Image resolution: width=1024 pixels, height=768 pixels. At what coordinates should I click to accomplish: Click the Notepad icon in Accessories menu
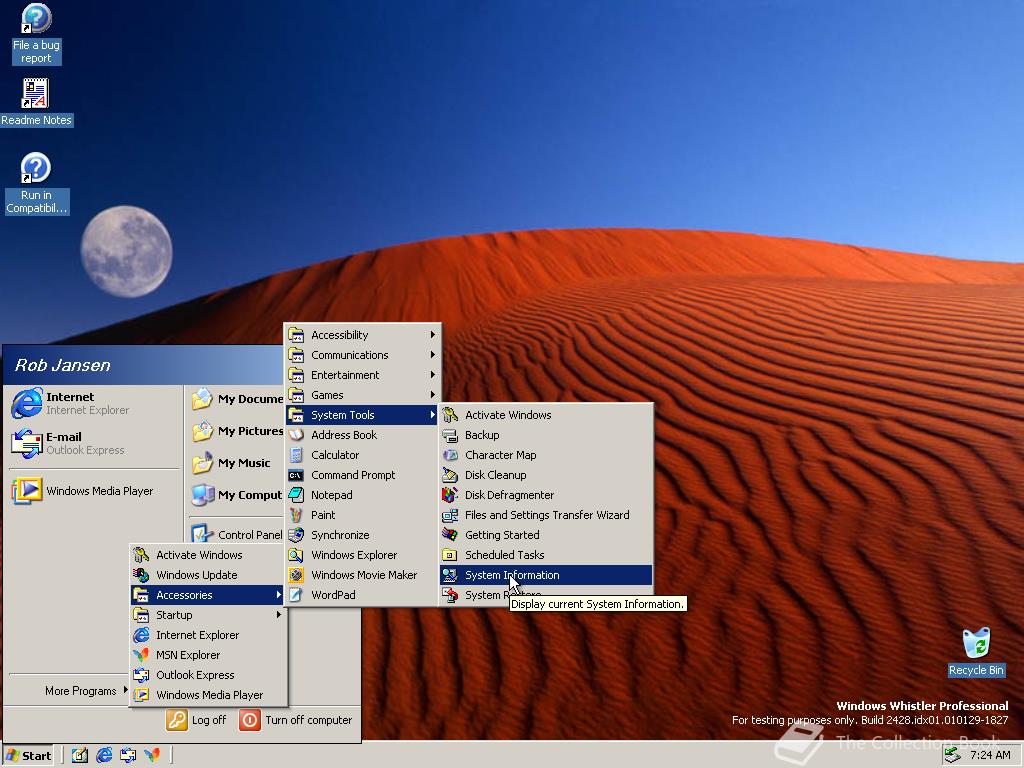click(296, 495)
